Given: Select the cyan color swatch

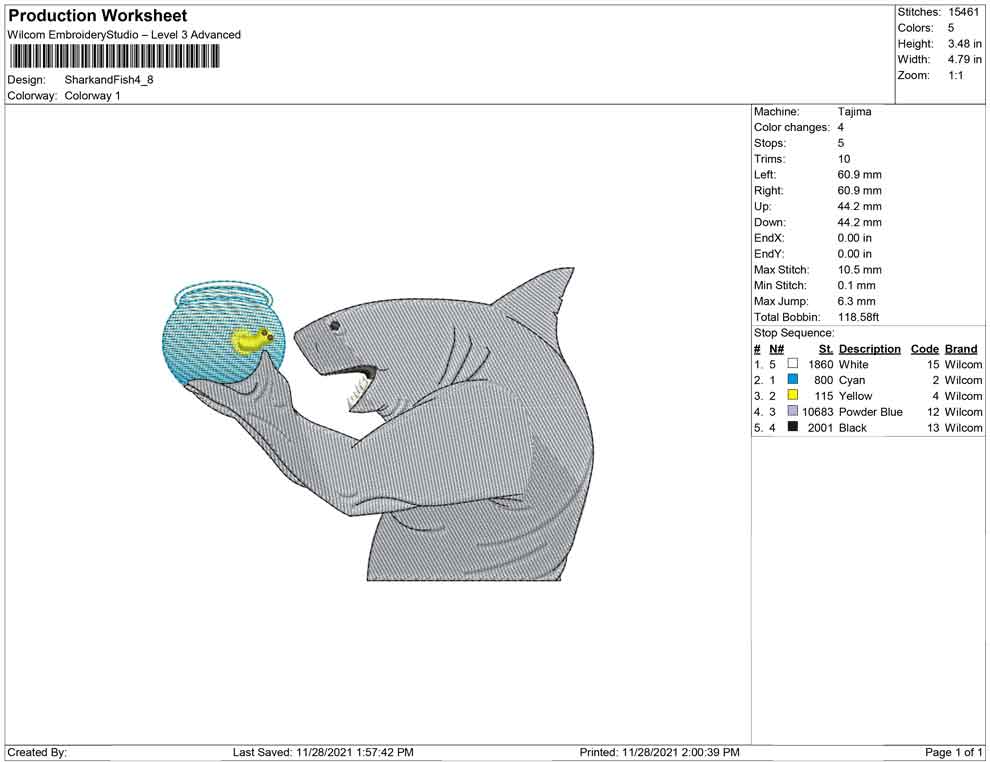Looking at the screenshot, I should coord(793,381).
